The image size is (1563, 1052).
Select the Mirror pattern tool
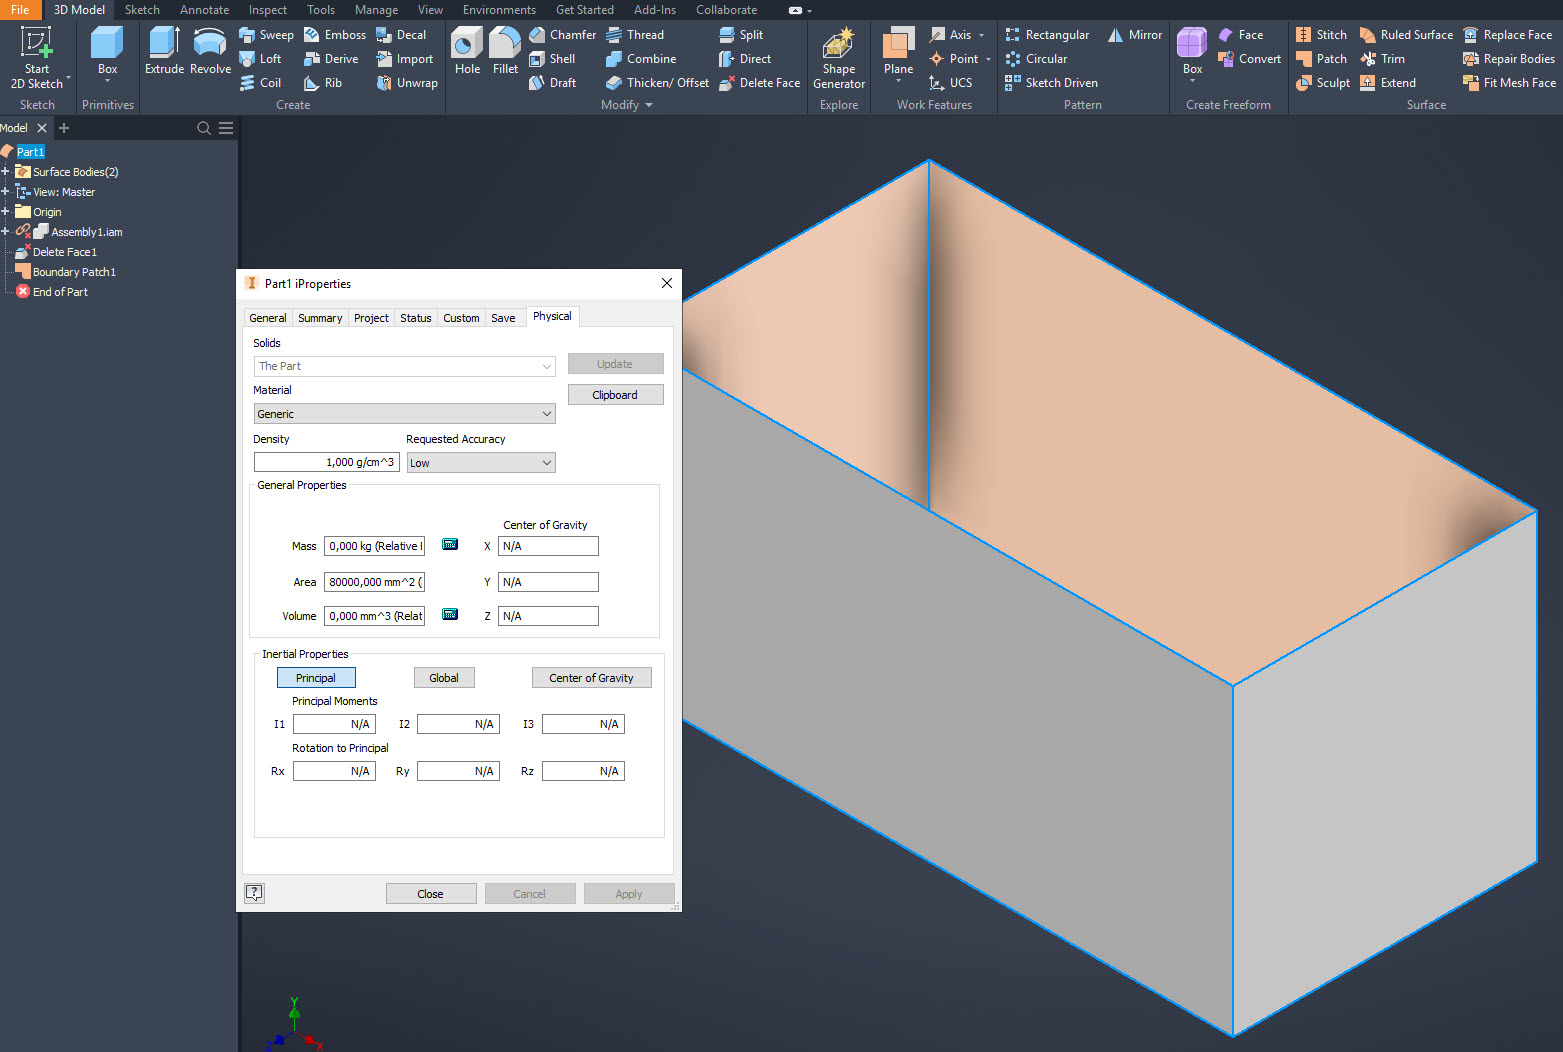coord(1134,34)
